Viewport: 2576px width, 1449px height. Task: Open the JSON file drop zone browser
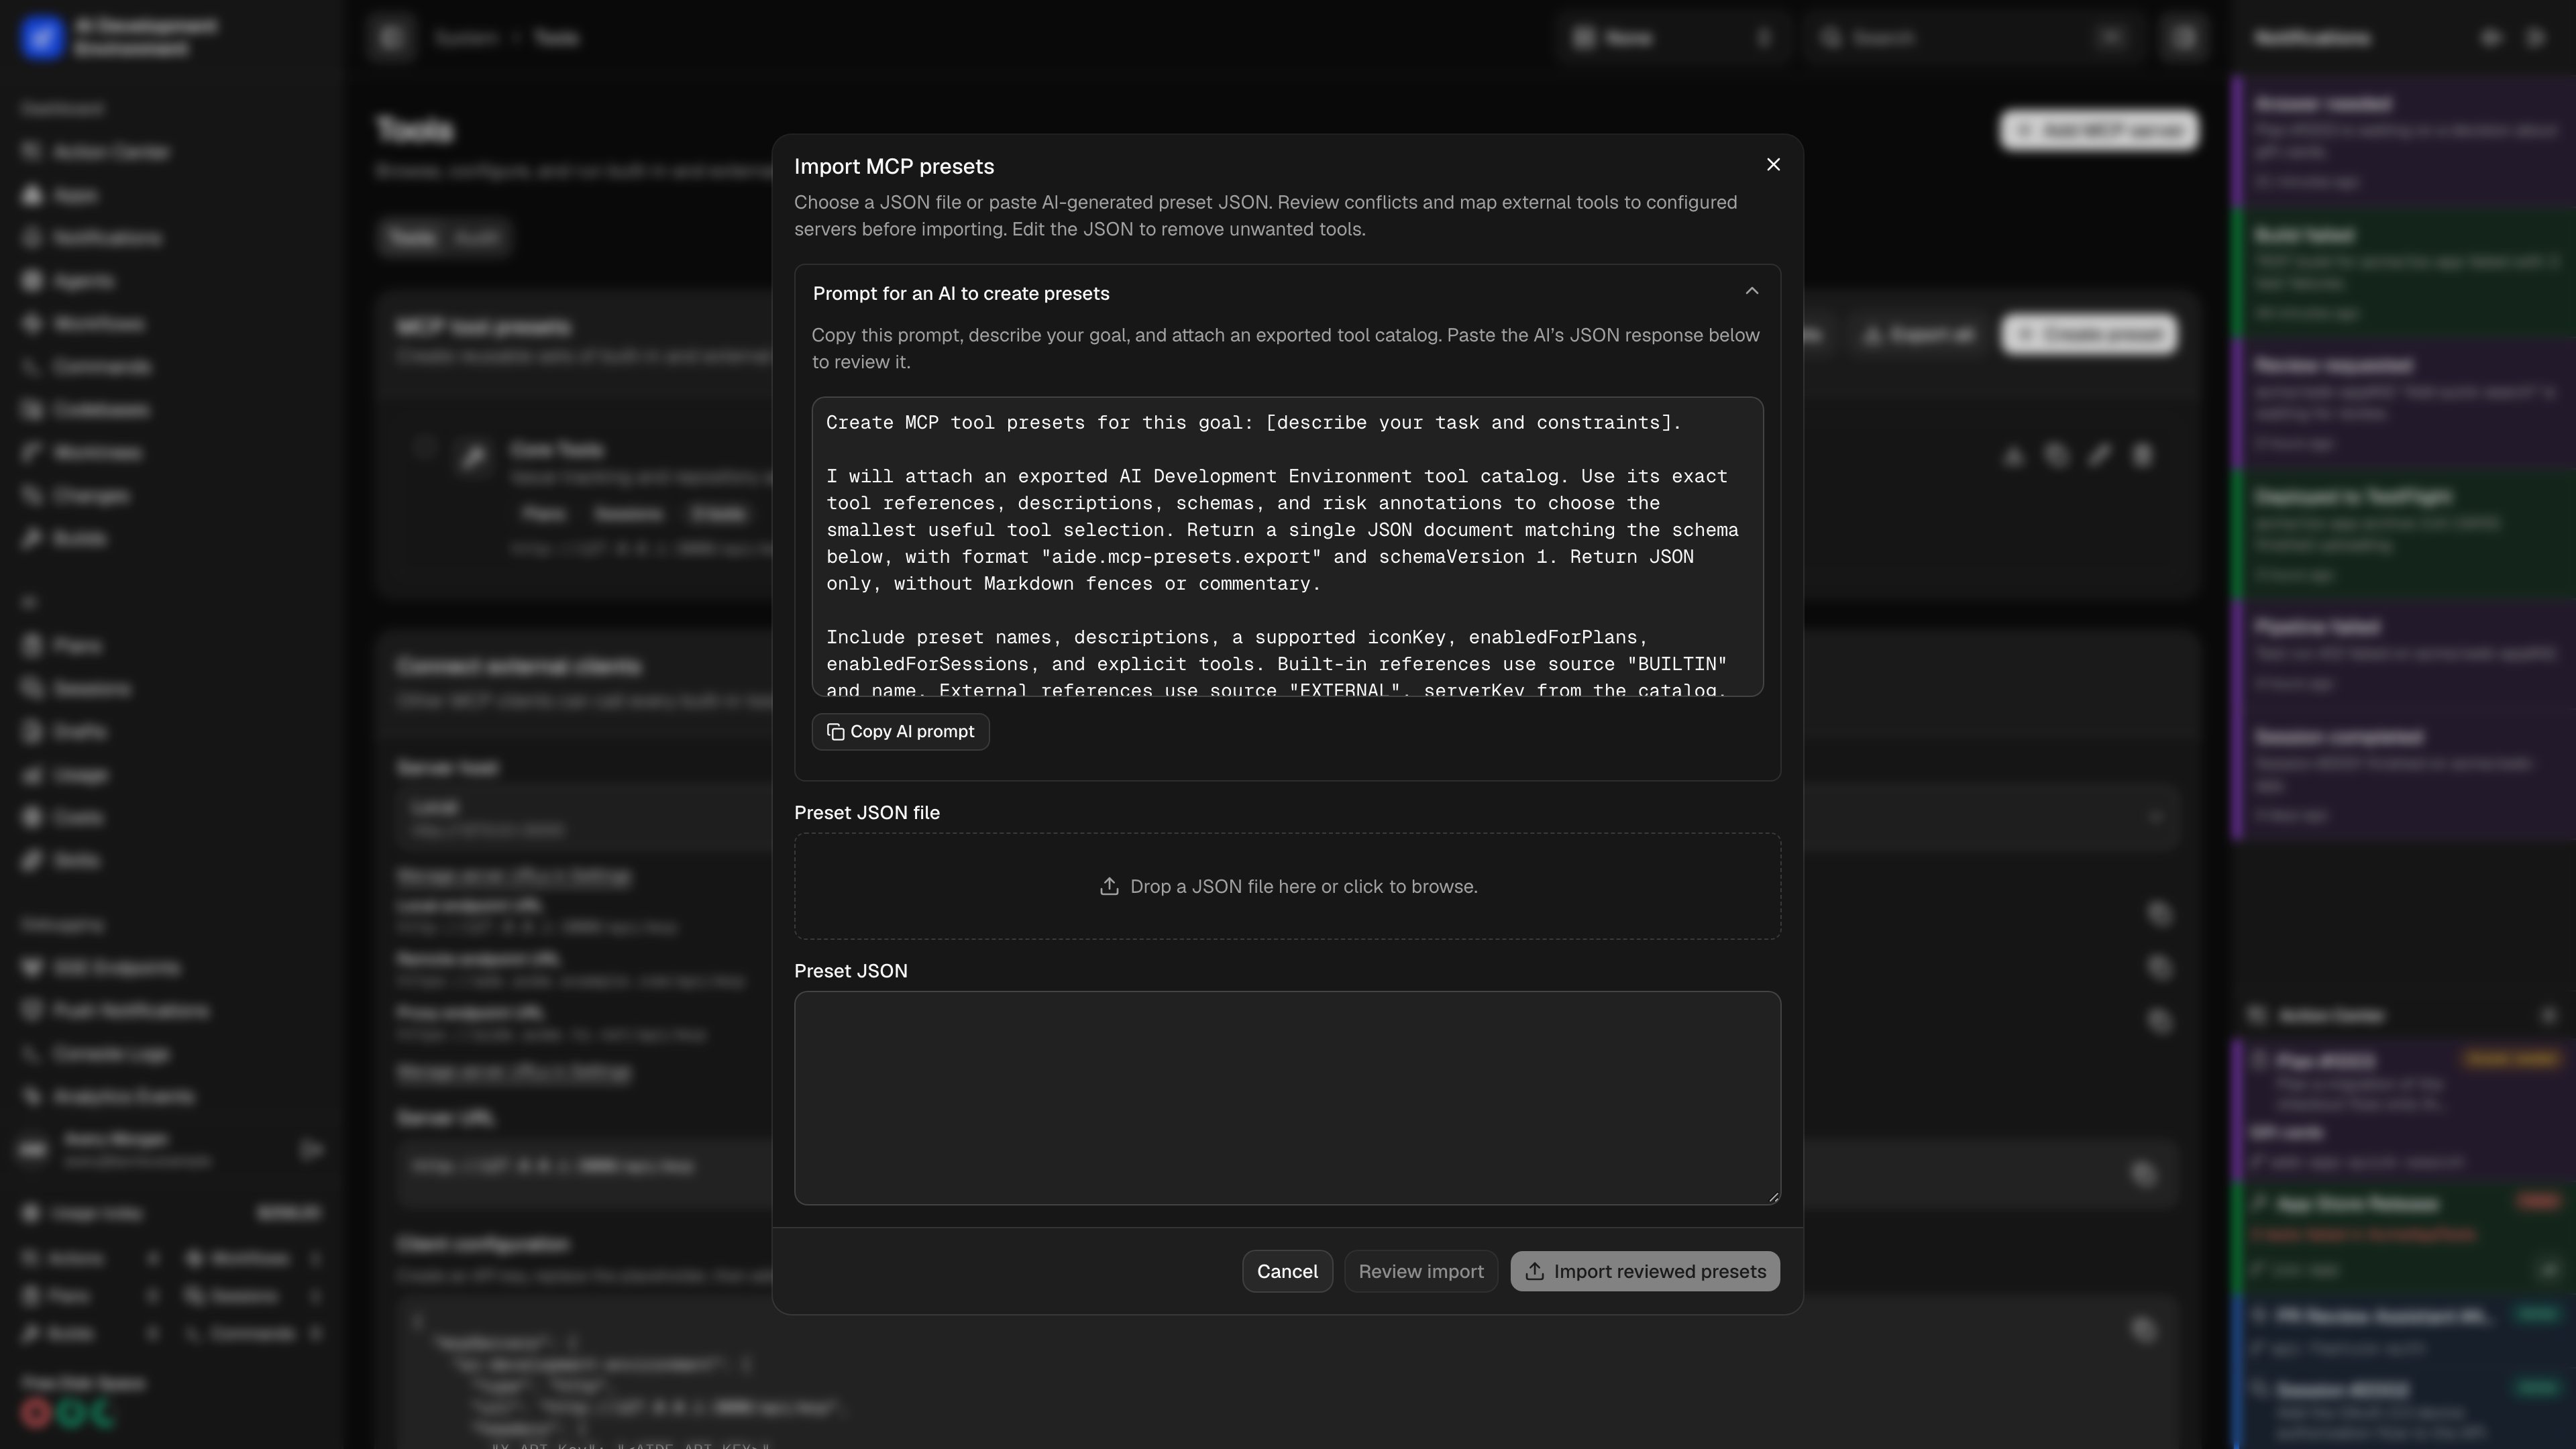(x=1287, y=886)
